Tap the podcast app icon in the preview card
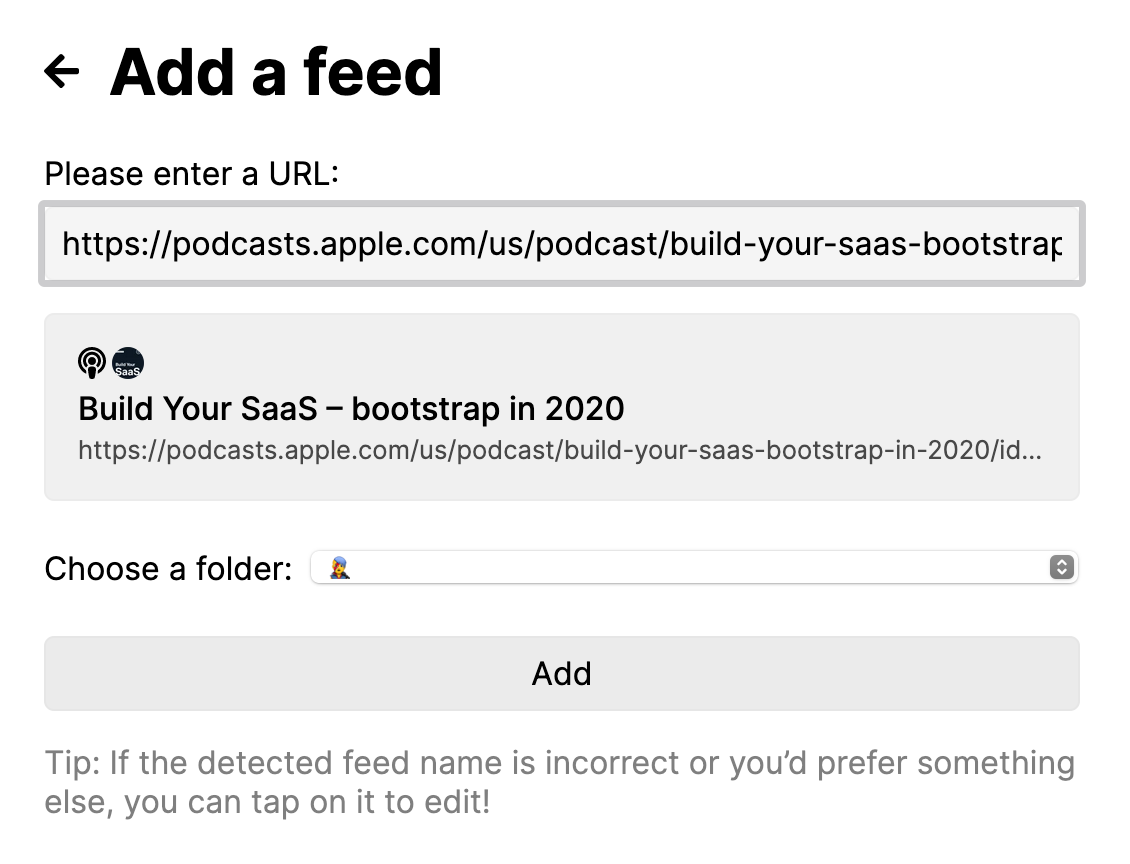 tap(91, 363)
